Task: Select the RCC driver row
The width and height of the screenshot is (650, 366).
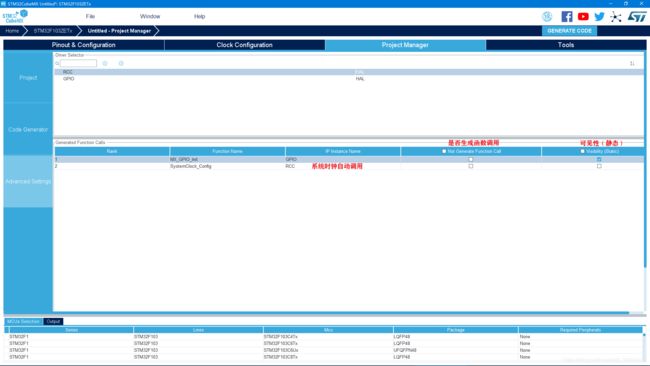Action: coord(349,72)
